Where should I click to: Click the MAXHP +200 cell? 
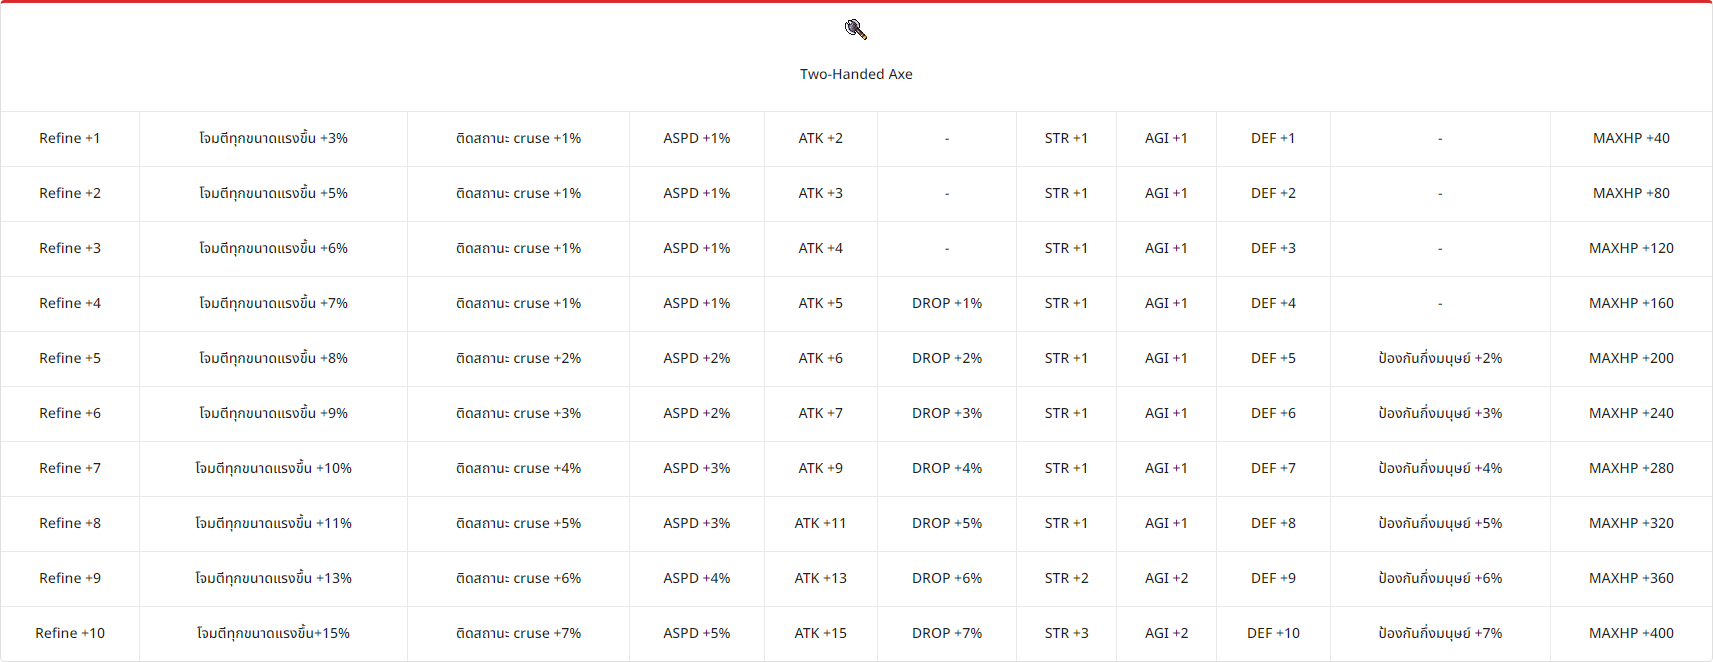tap(1631, 358)
